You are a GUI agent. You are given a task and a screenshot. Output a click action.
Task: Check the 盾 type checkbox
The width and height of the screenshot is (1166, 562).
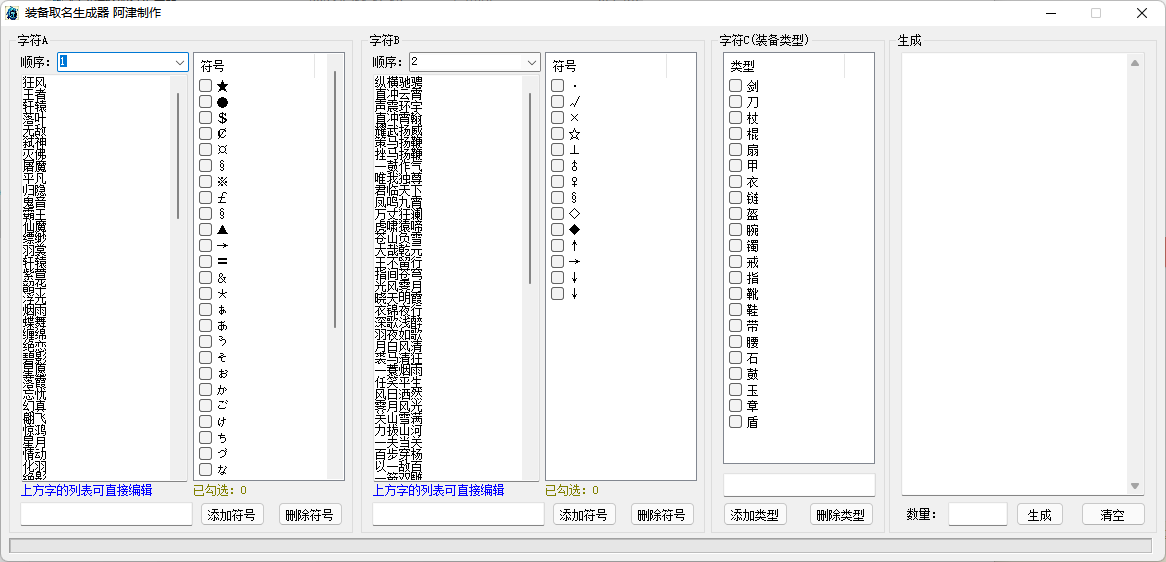(735, 422)
